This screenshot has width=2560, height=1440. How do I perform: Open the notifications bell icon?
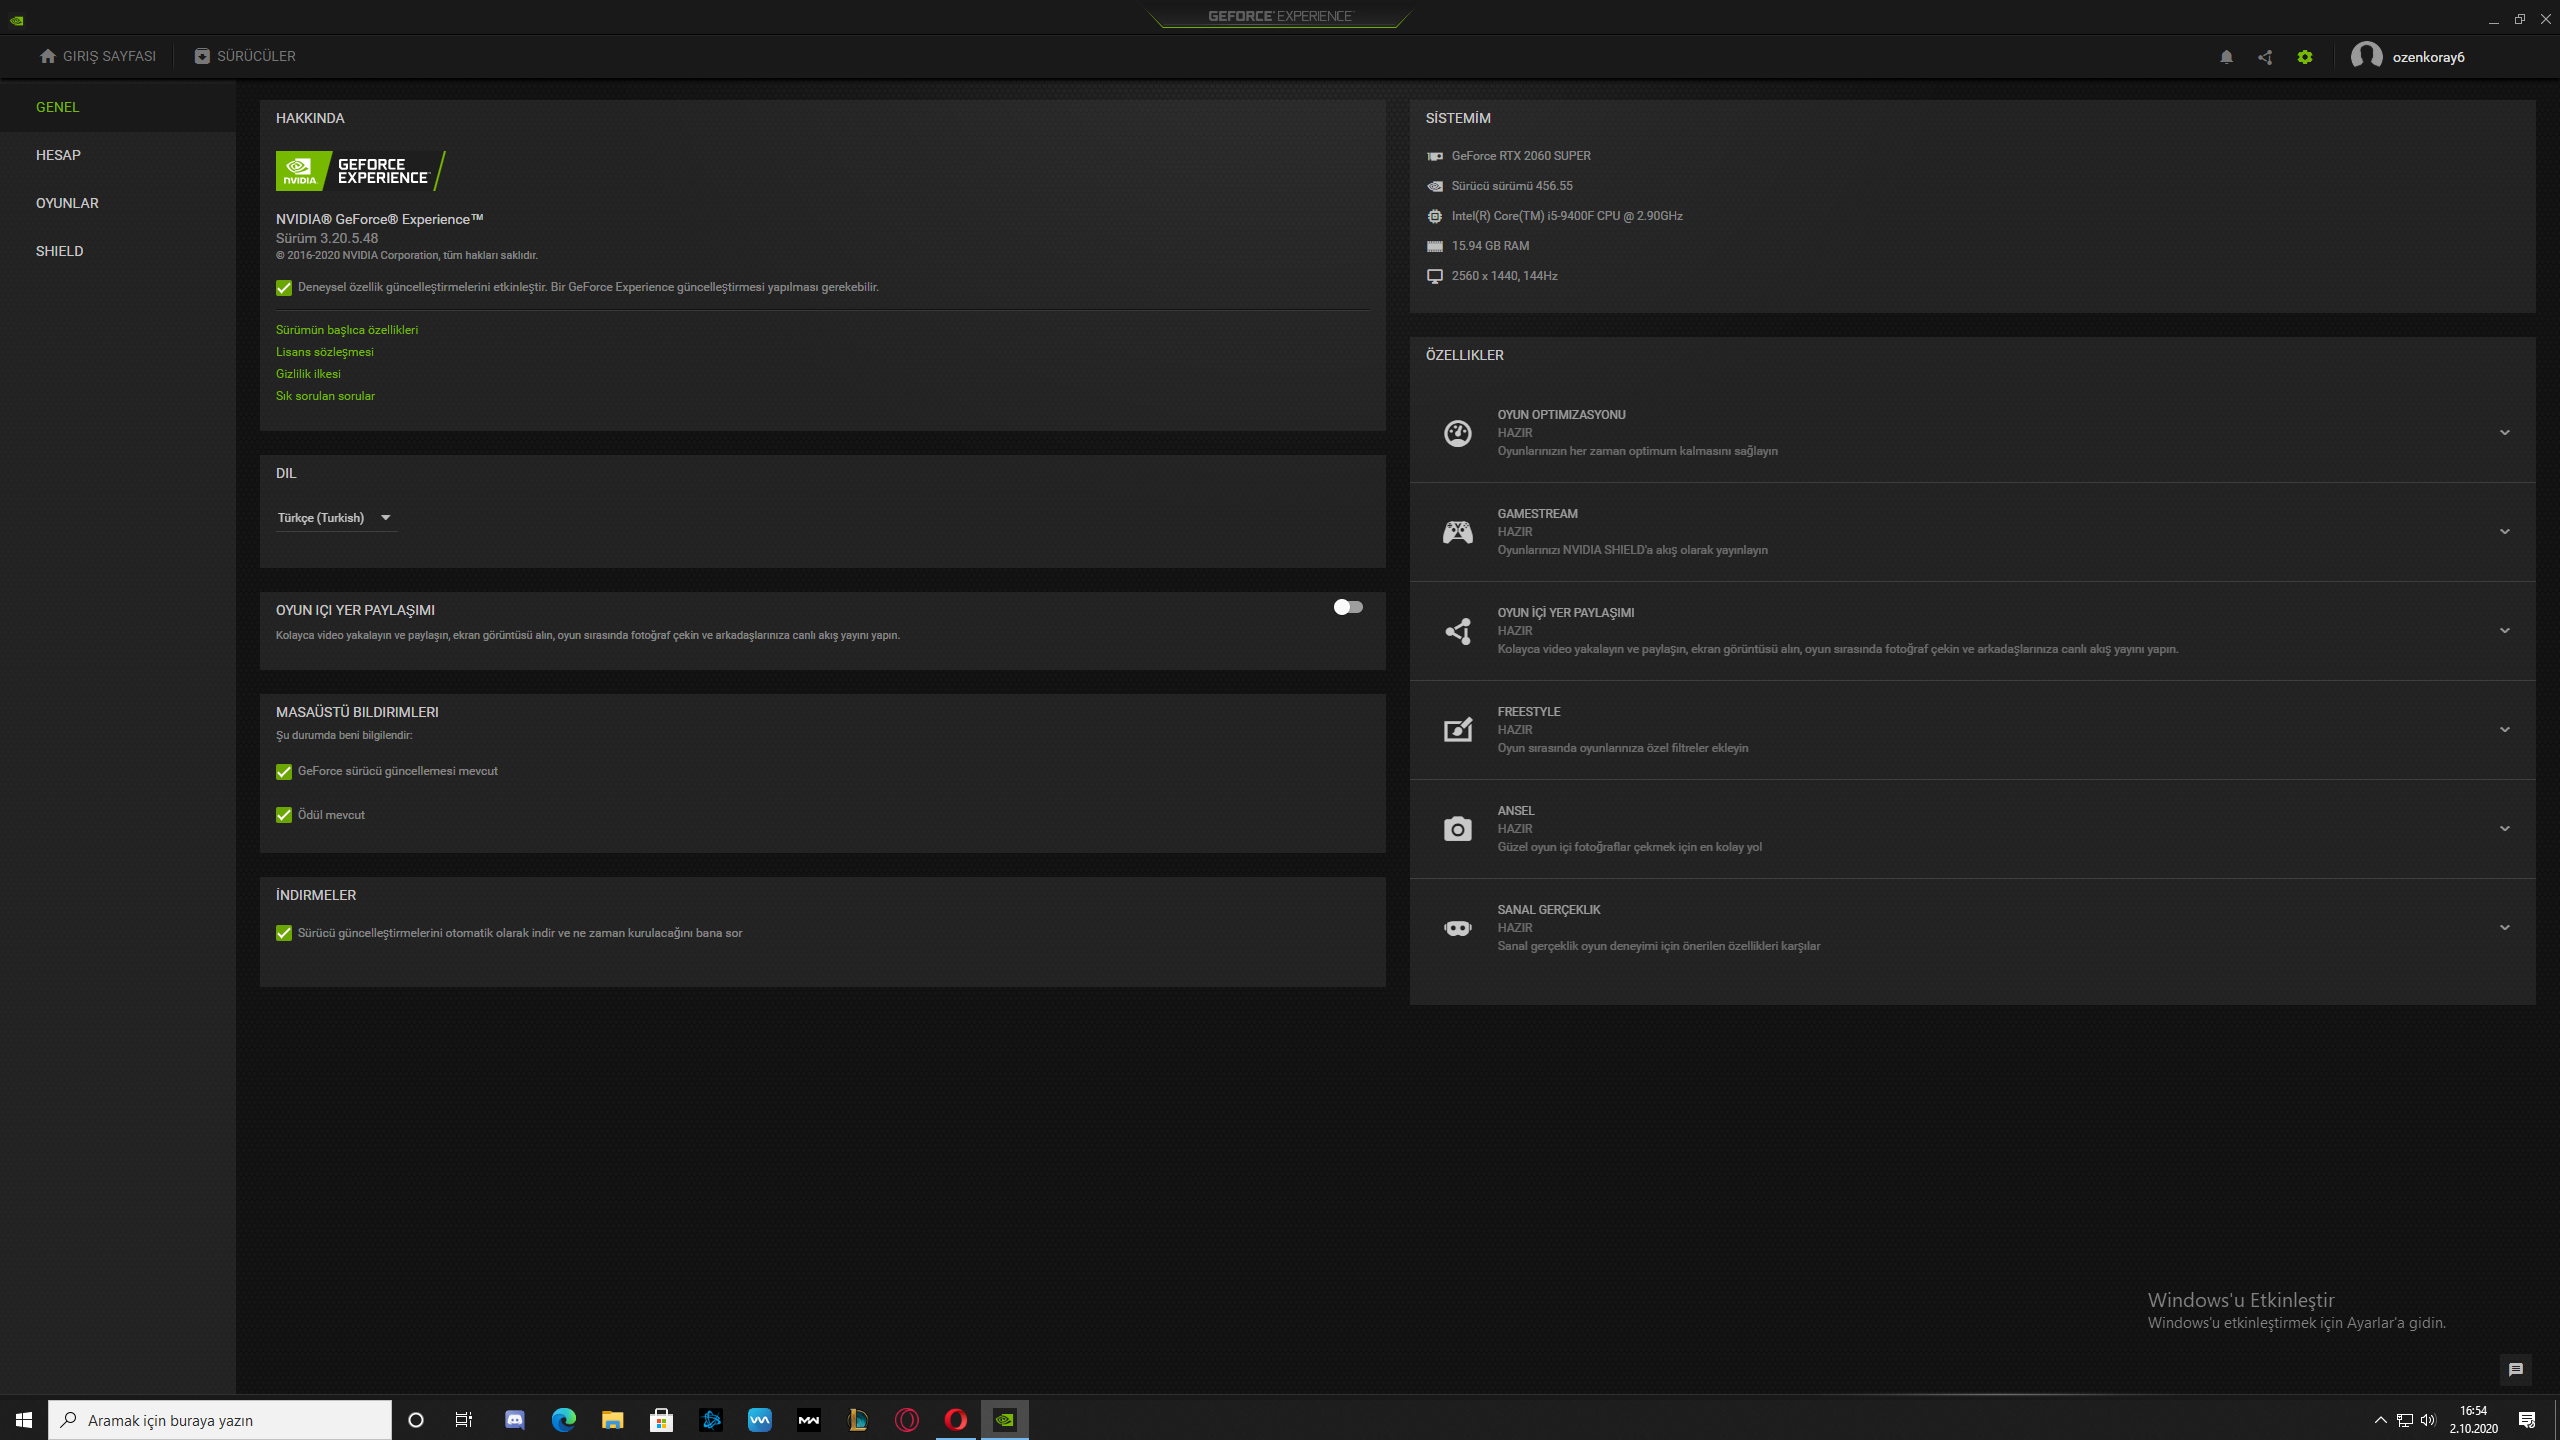2226,57
